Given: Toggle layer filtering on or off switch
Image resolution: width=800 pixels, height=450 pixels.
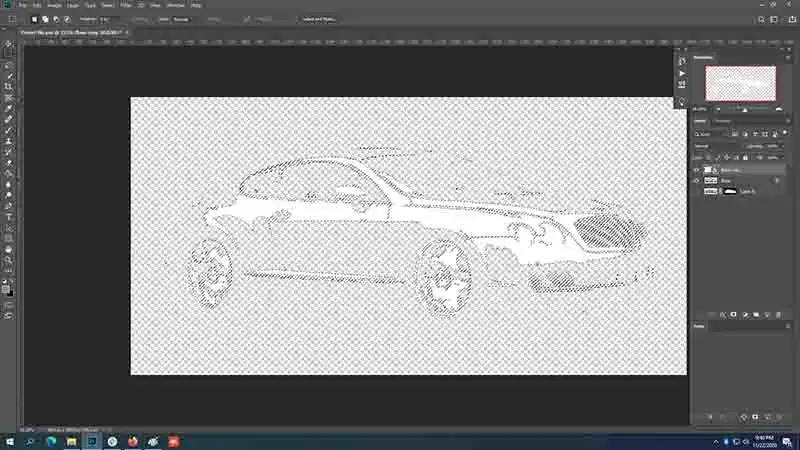Looking at the screenshot, I should click(x=785, y=133).
